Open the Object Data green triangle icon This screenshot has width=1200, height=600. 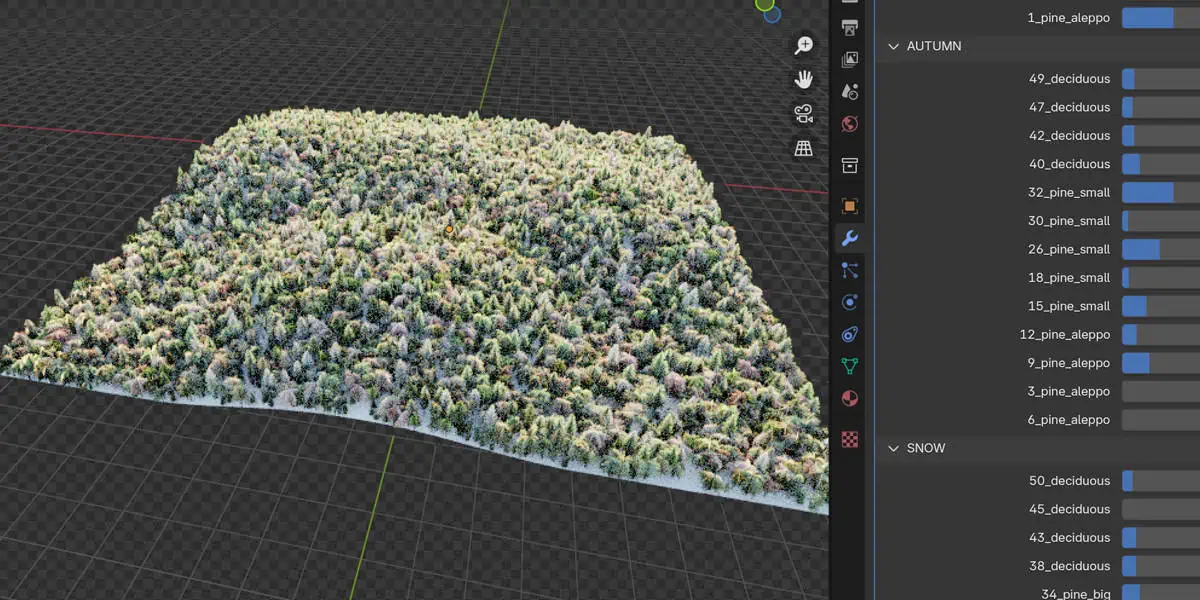[x=850, y=366]
